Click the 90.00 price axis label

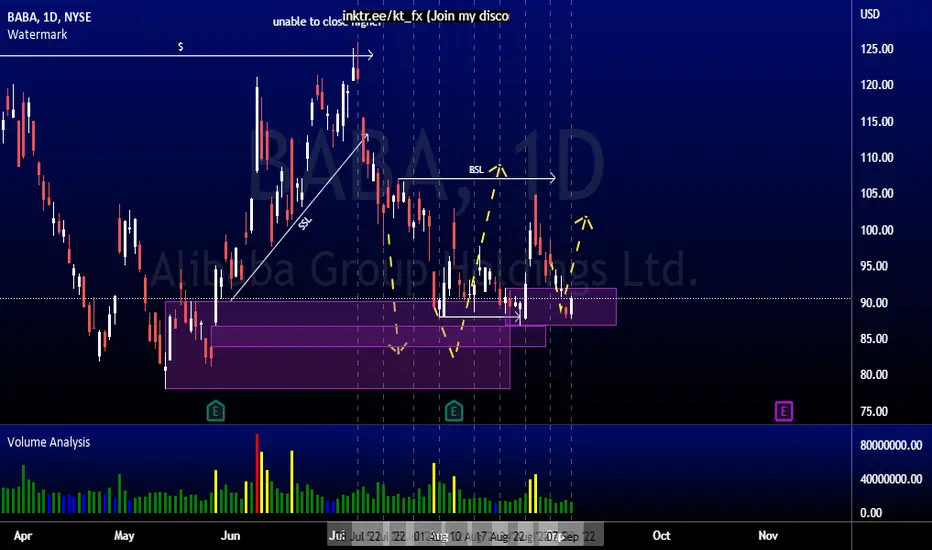(x=874, y=303)
